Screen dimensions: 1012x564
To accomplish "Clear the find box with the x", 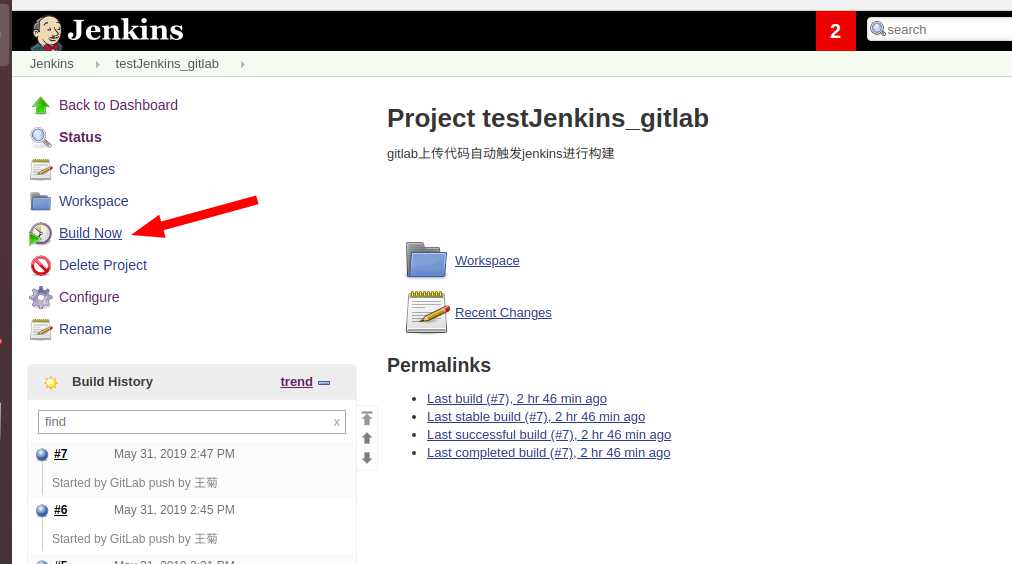I will point(336,422).
